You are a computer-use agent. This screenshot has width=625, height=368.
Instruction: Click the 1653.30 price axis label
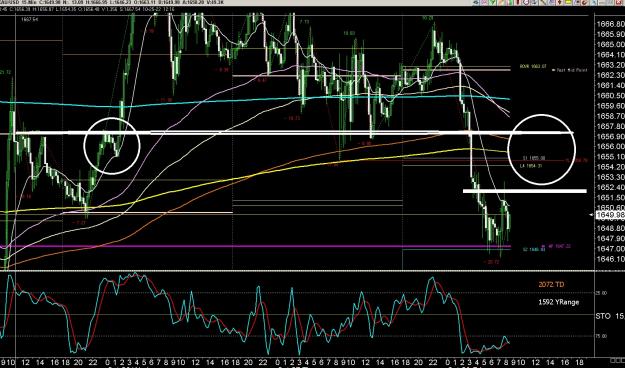611,177
